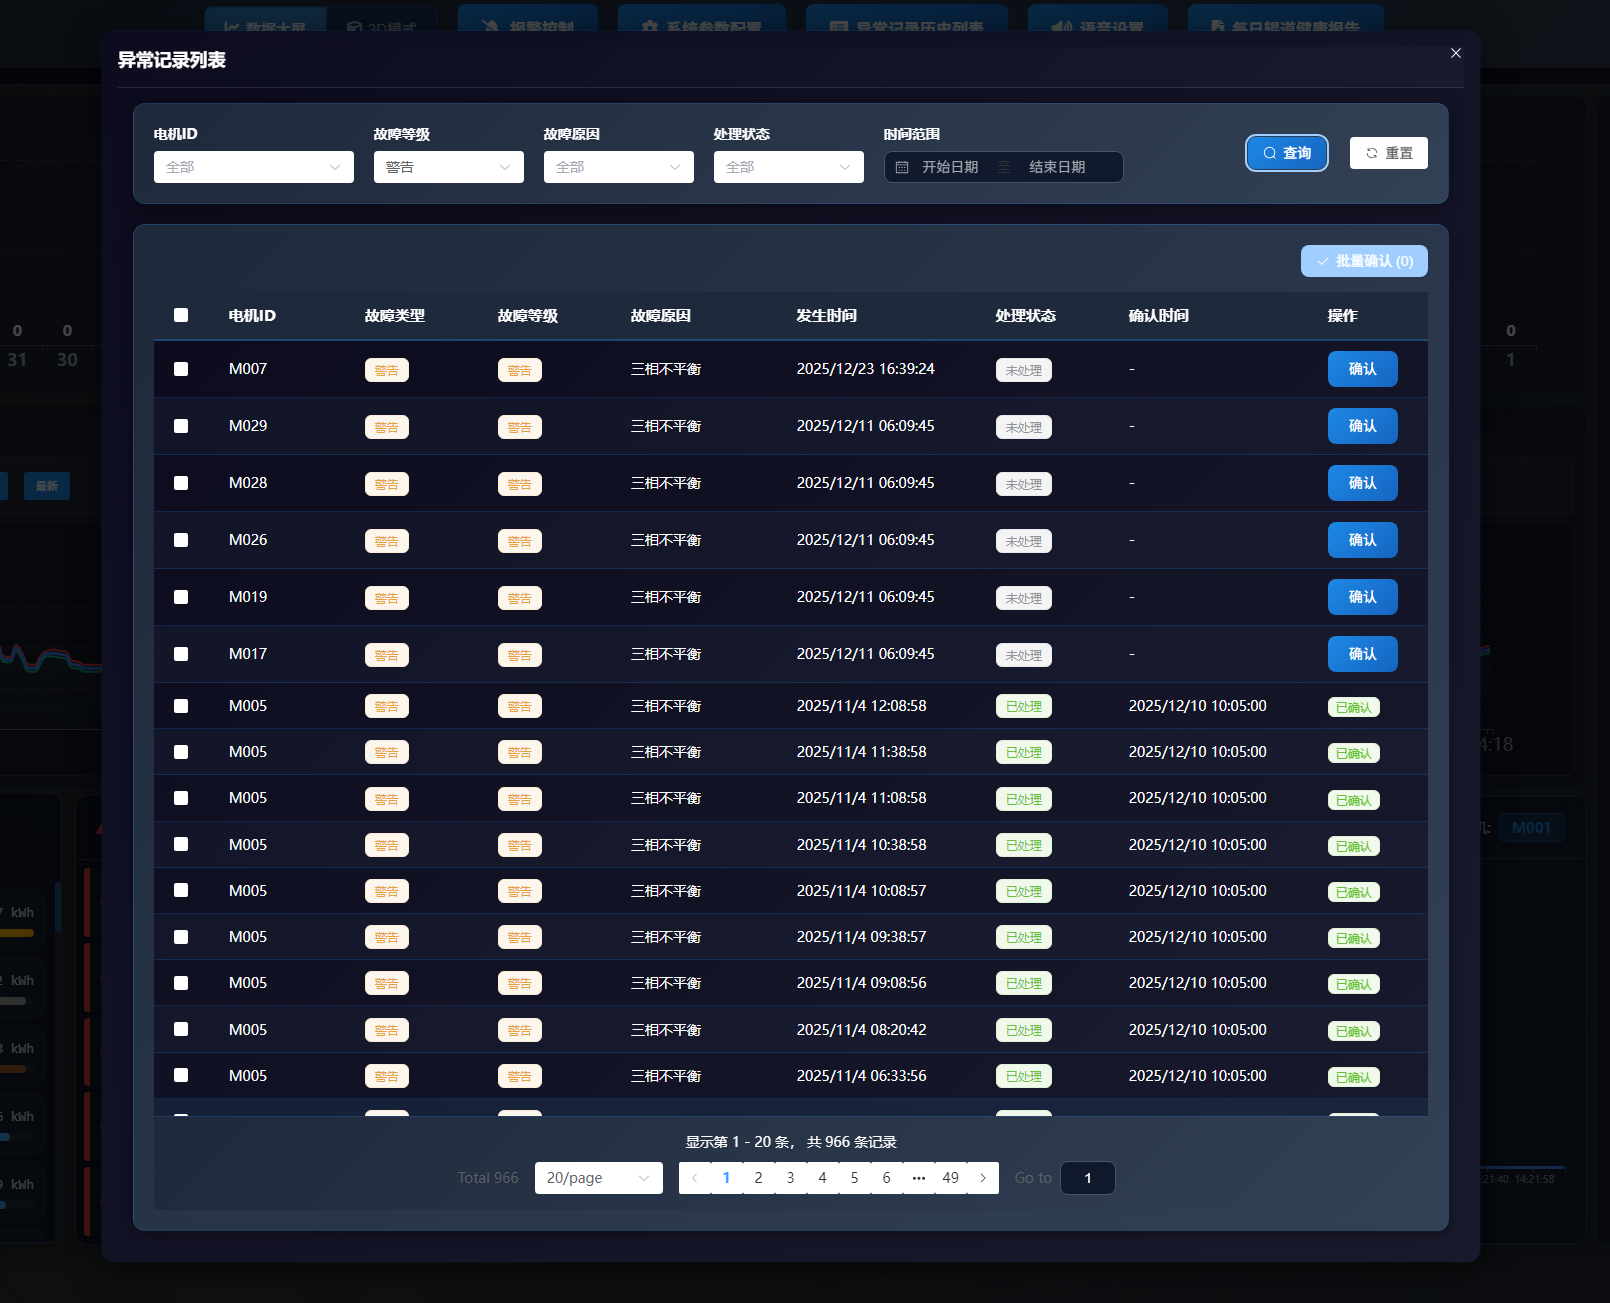Image resolution: width=1610 pixels, height=1303 pixels.
Task: Open the 电机ID filter dropdown
Action: (x=253, y=167)
